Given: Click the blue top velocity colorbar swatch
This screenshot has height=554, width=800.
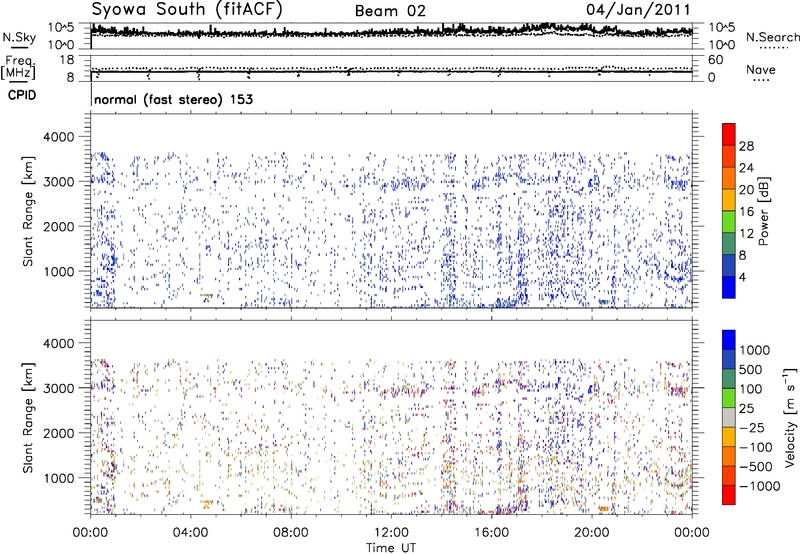Looking at the screenshot, I should pos(729,340).
